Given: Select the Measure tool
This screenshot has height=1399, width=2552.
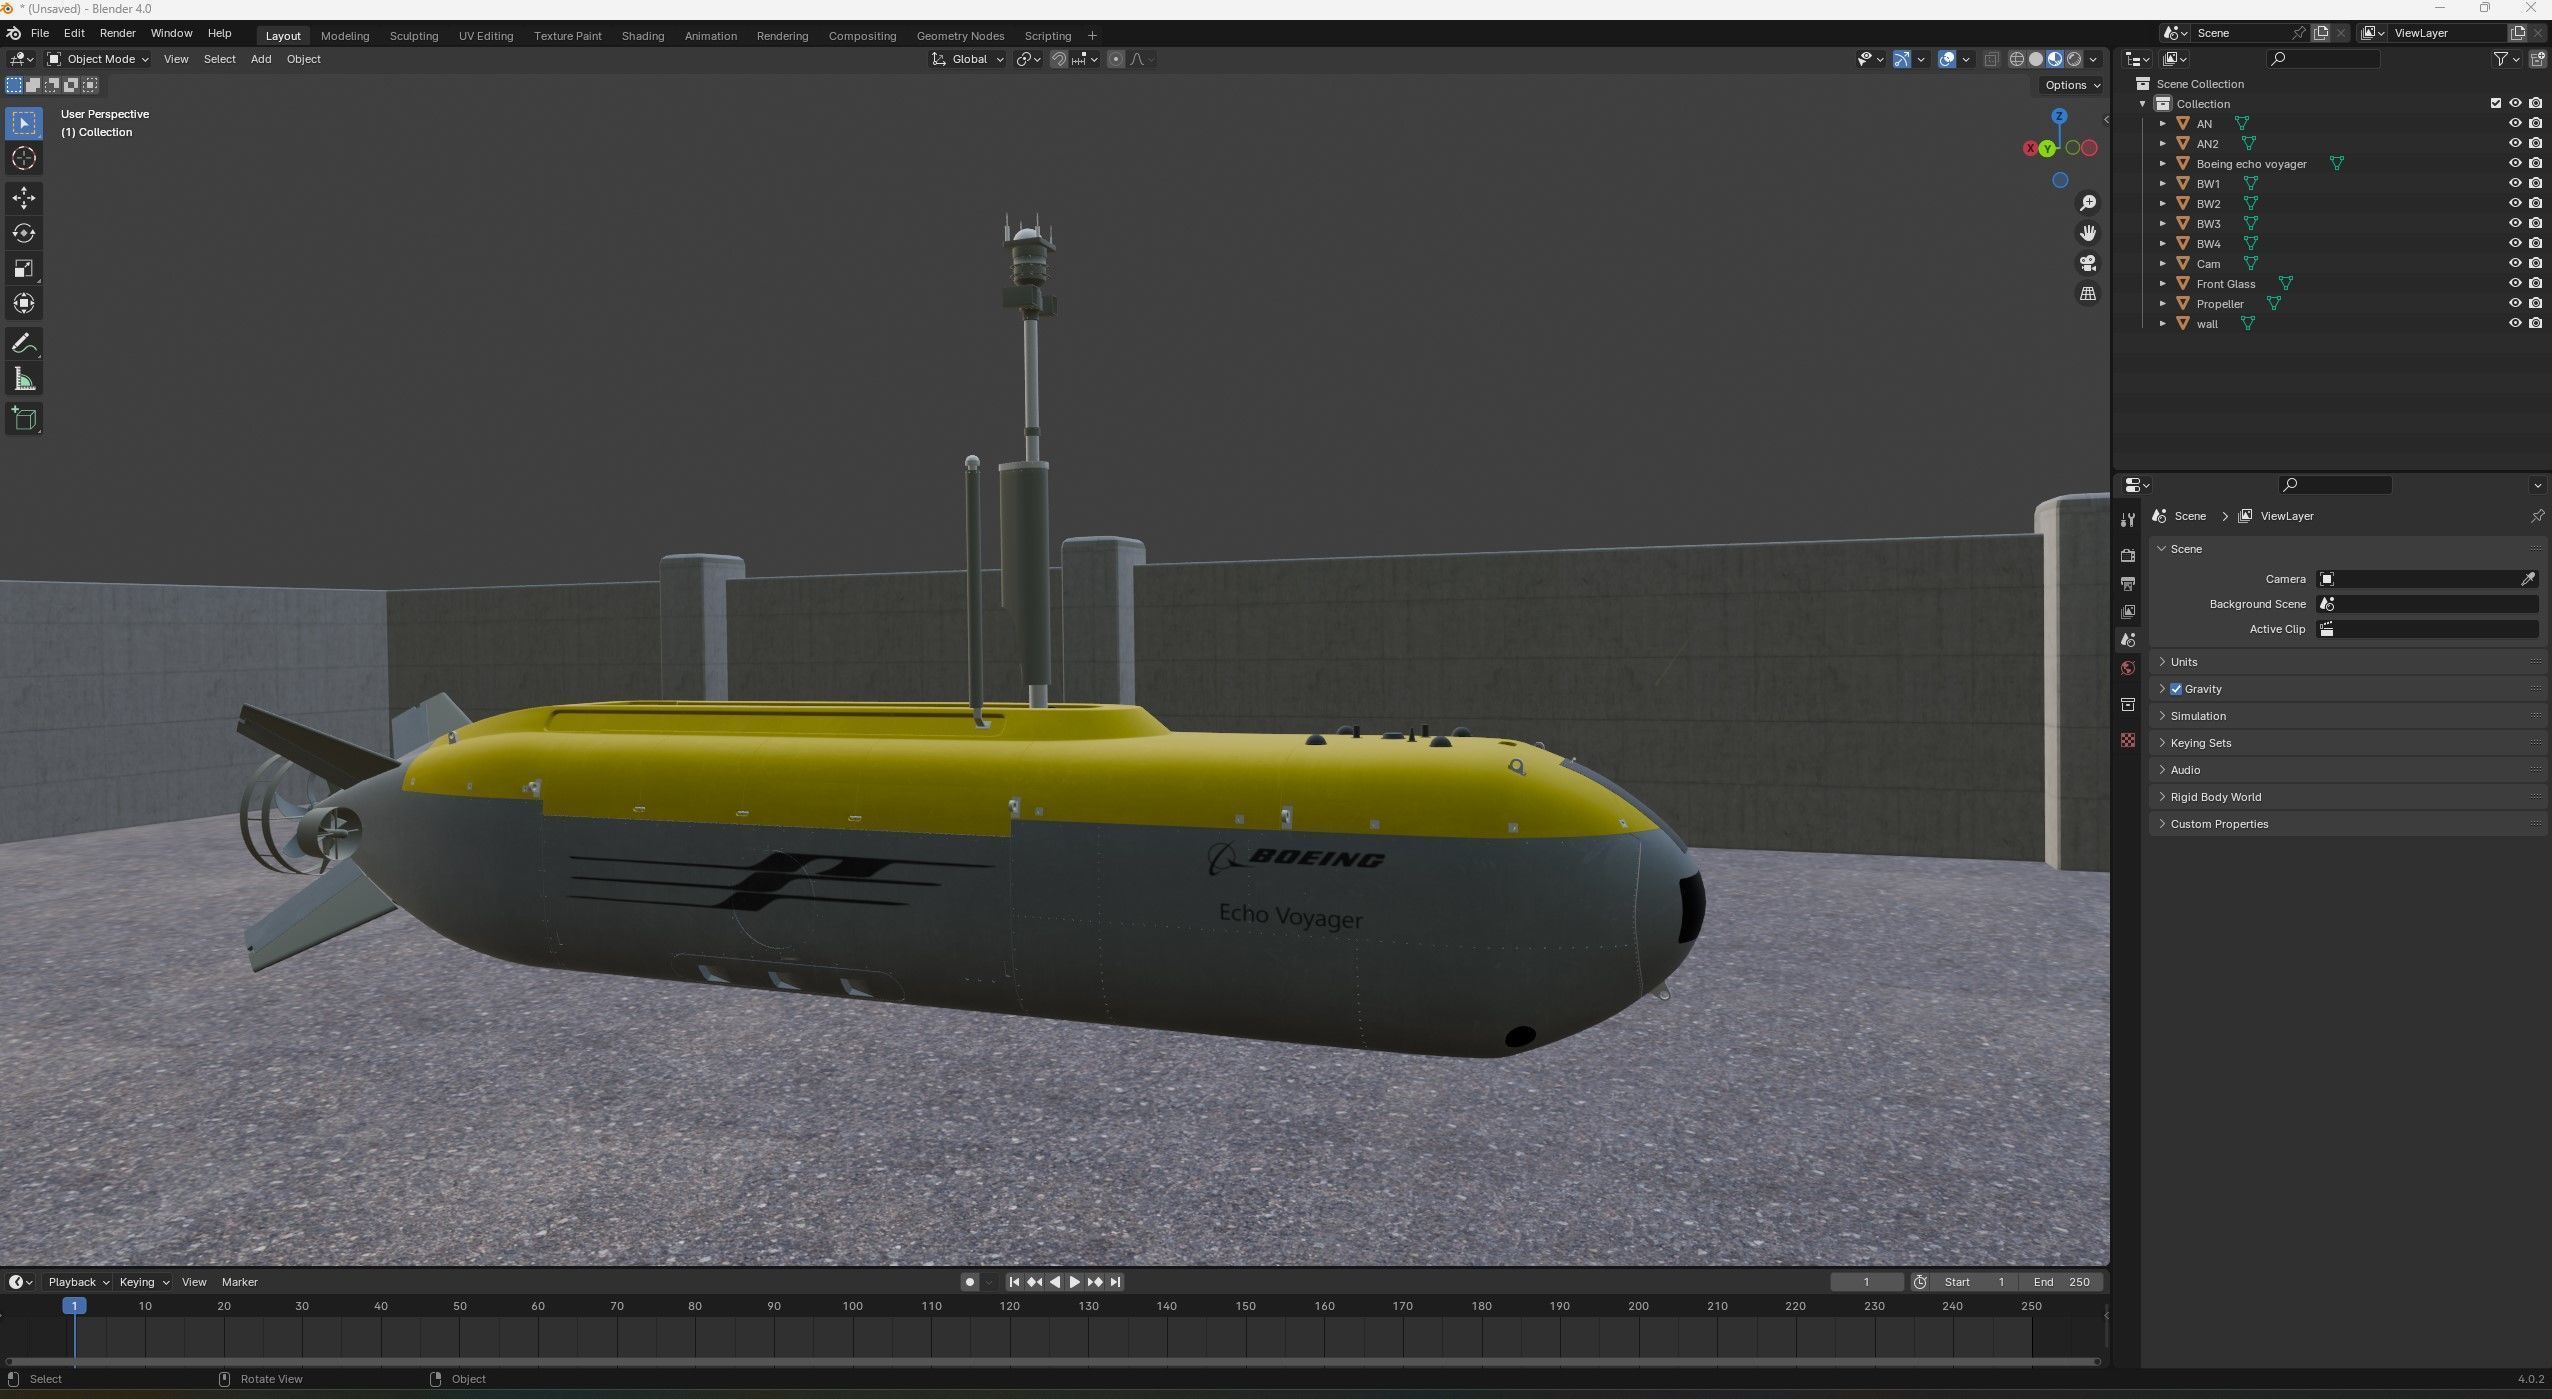Looking at the screenshot, I should tap(24, 379).
